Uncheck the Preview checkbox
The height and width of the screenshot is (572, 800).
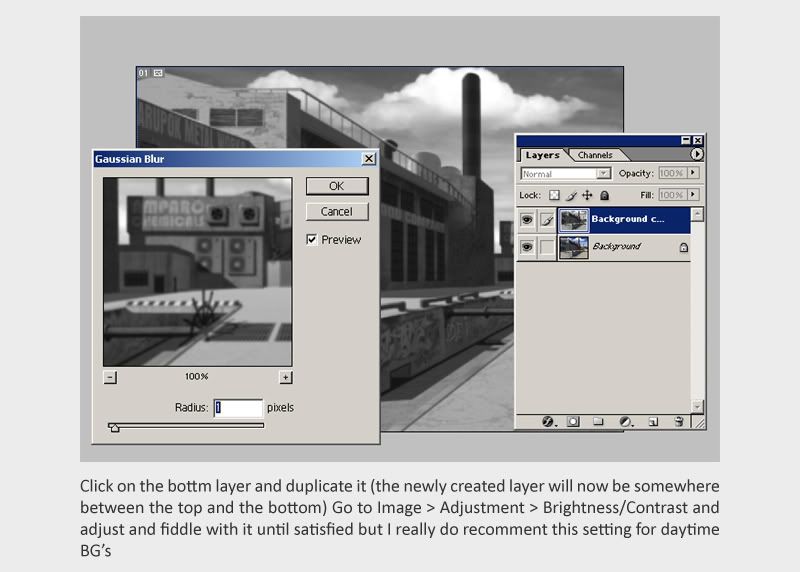click(312, 240)
